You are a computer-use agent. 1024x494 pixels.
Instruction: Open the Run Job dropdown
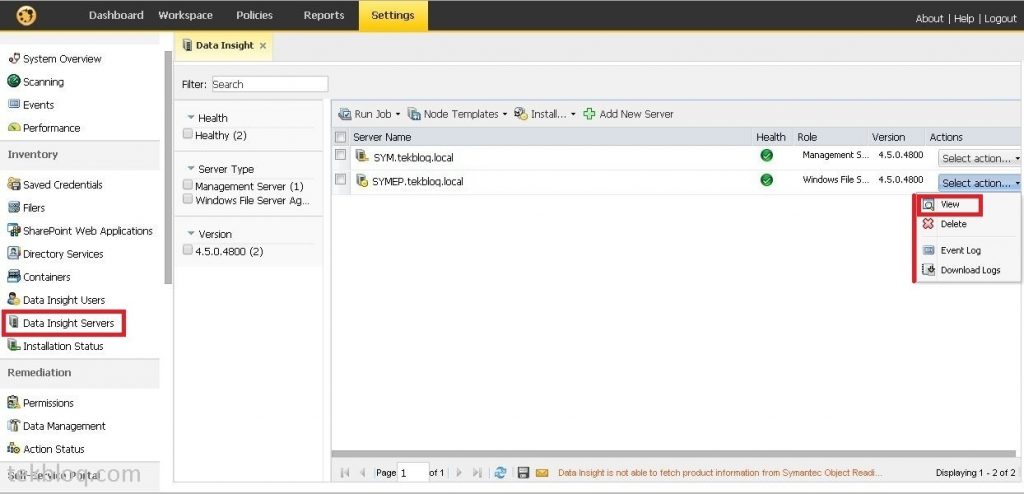click(369, 114)
